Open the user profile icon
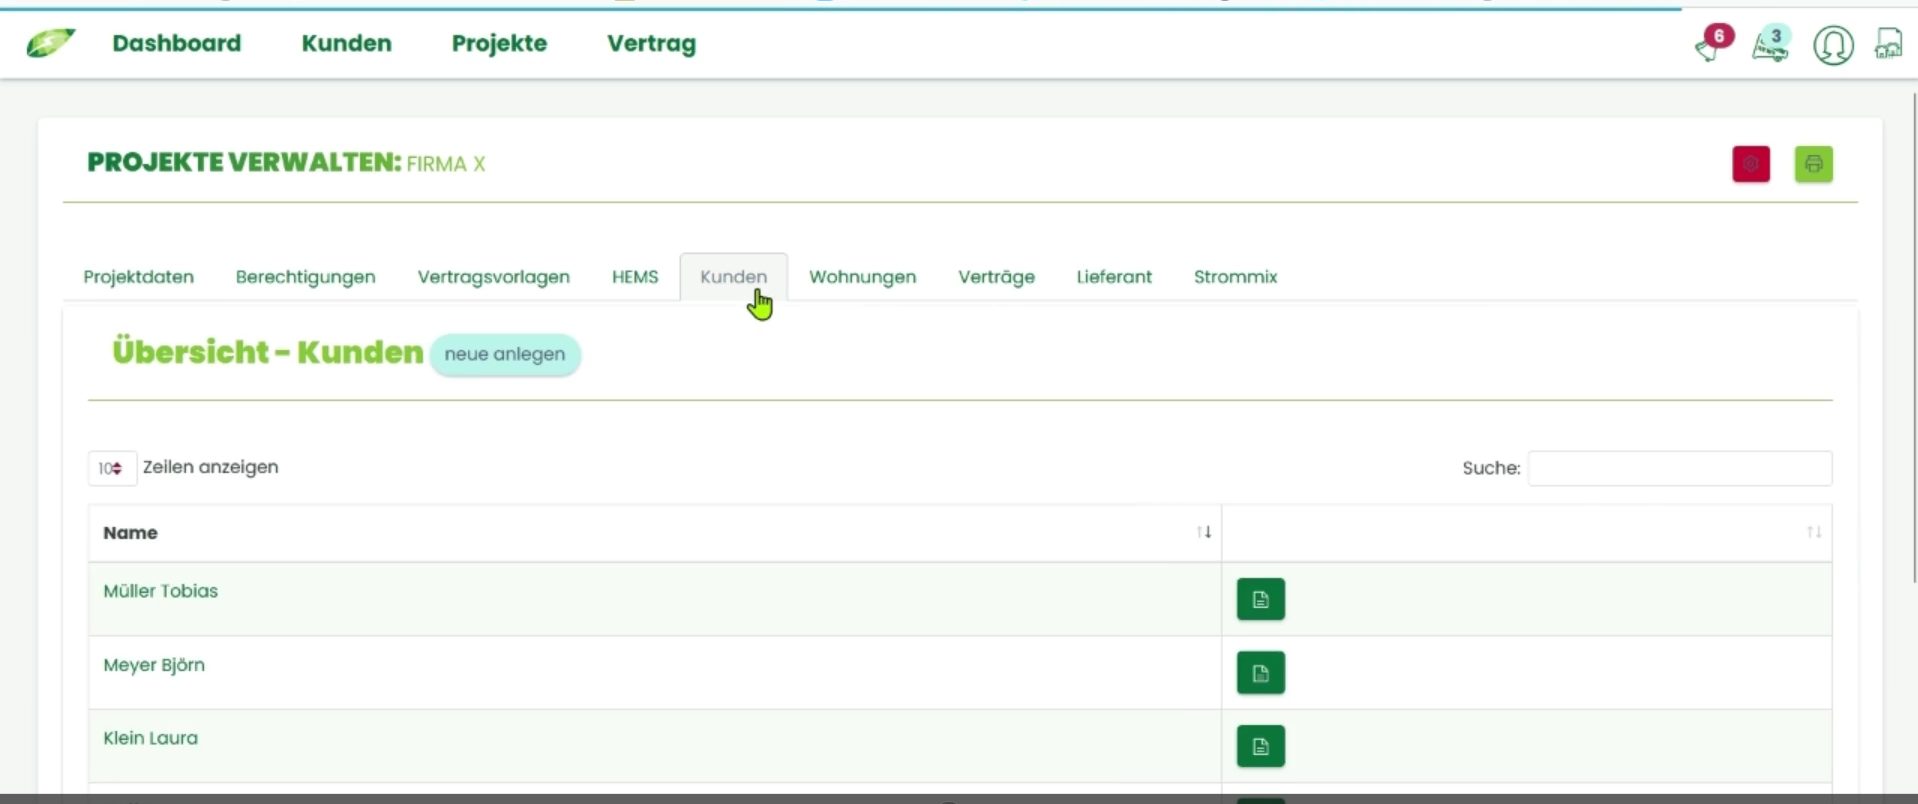Viewport: 1918px width, 804px height. click(1833, 45)
